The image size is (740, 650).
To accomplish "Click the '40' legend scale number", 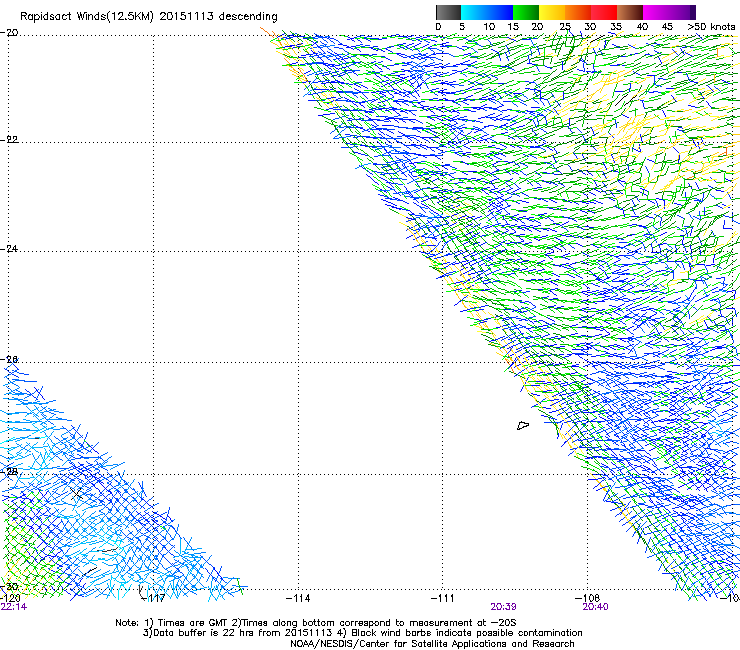I will pyautogui.click(x=642, y=27).
